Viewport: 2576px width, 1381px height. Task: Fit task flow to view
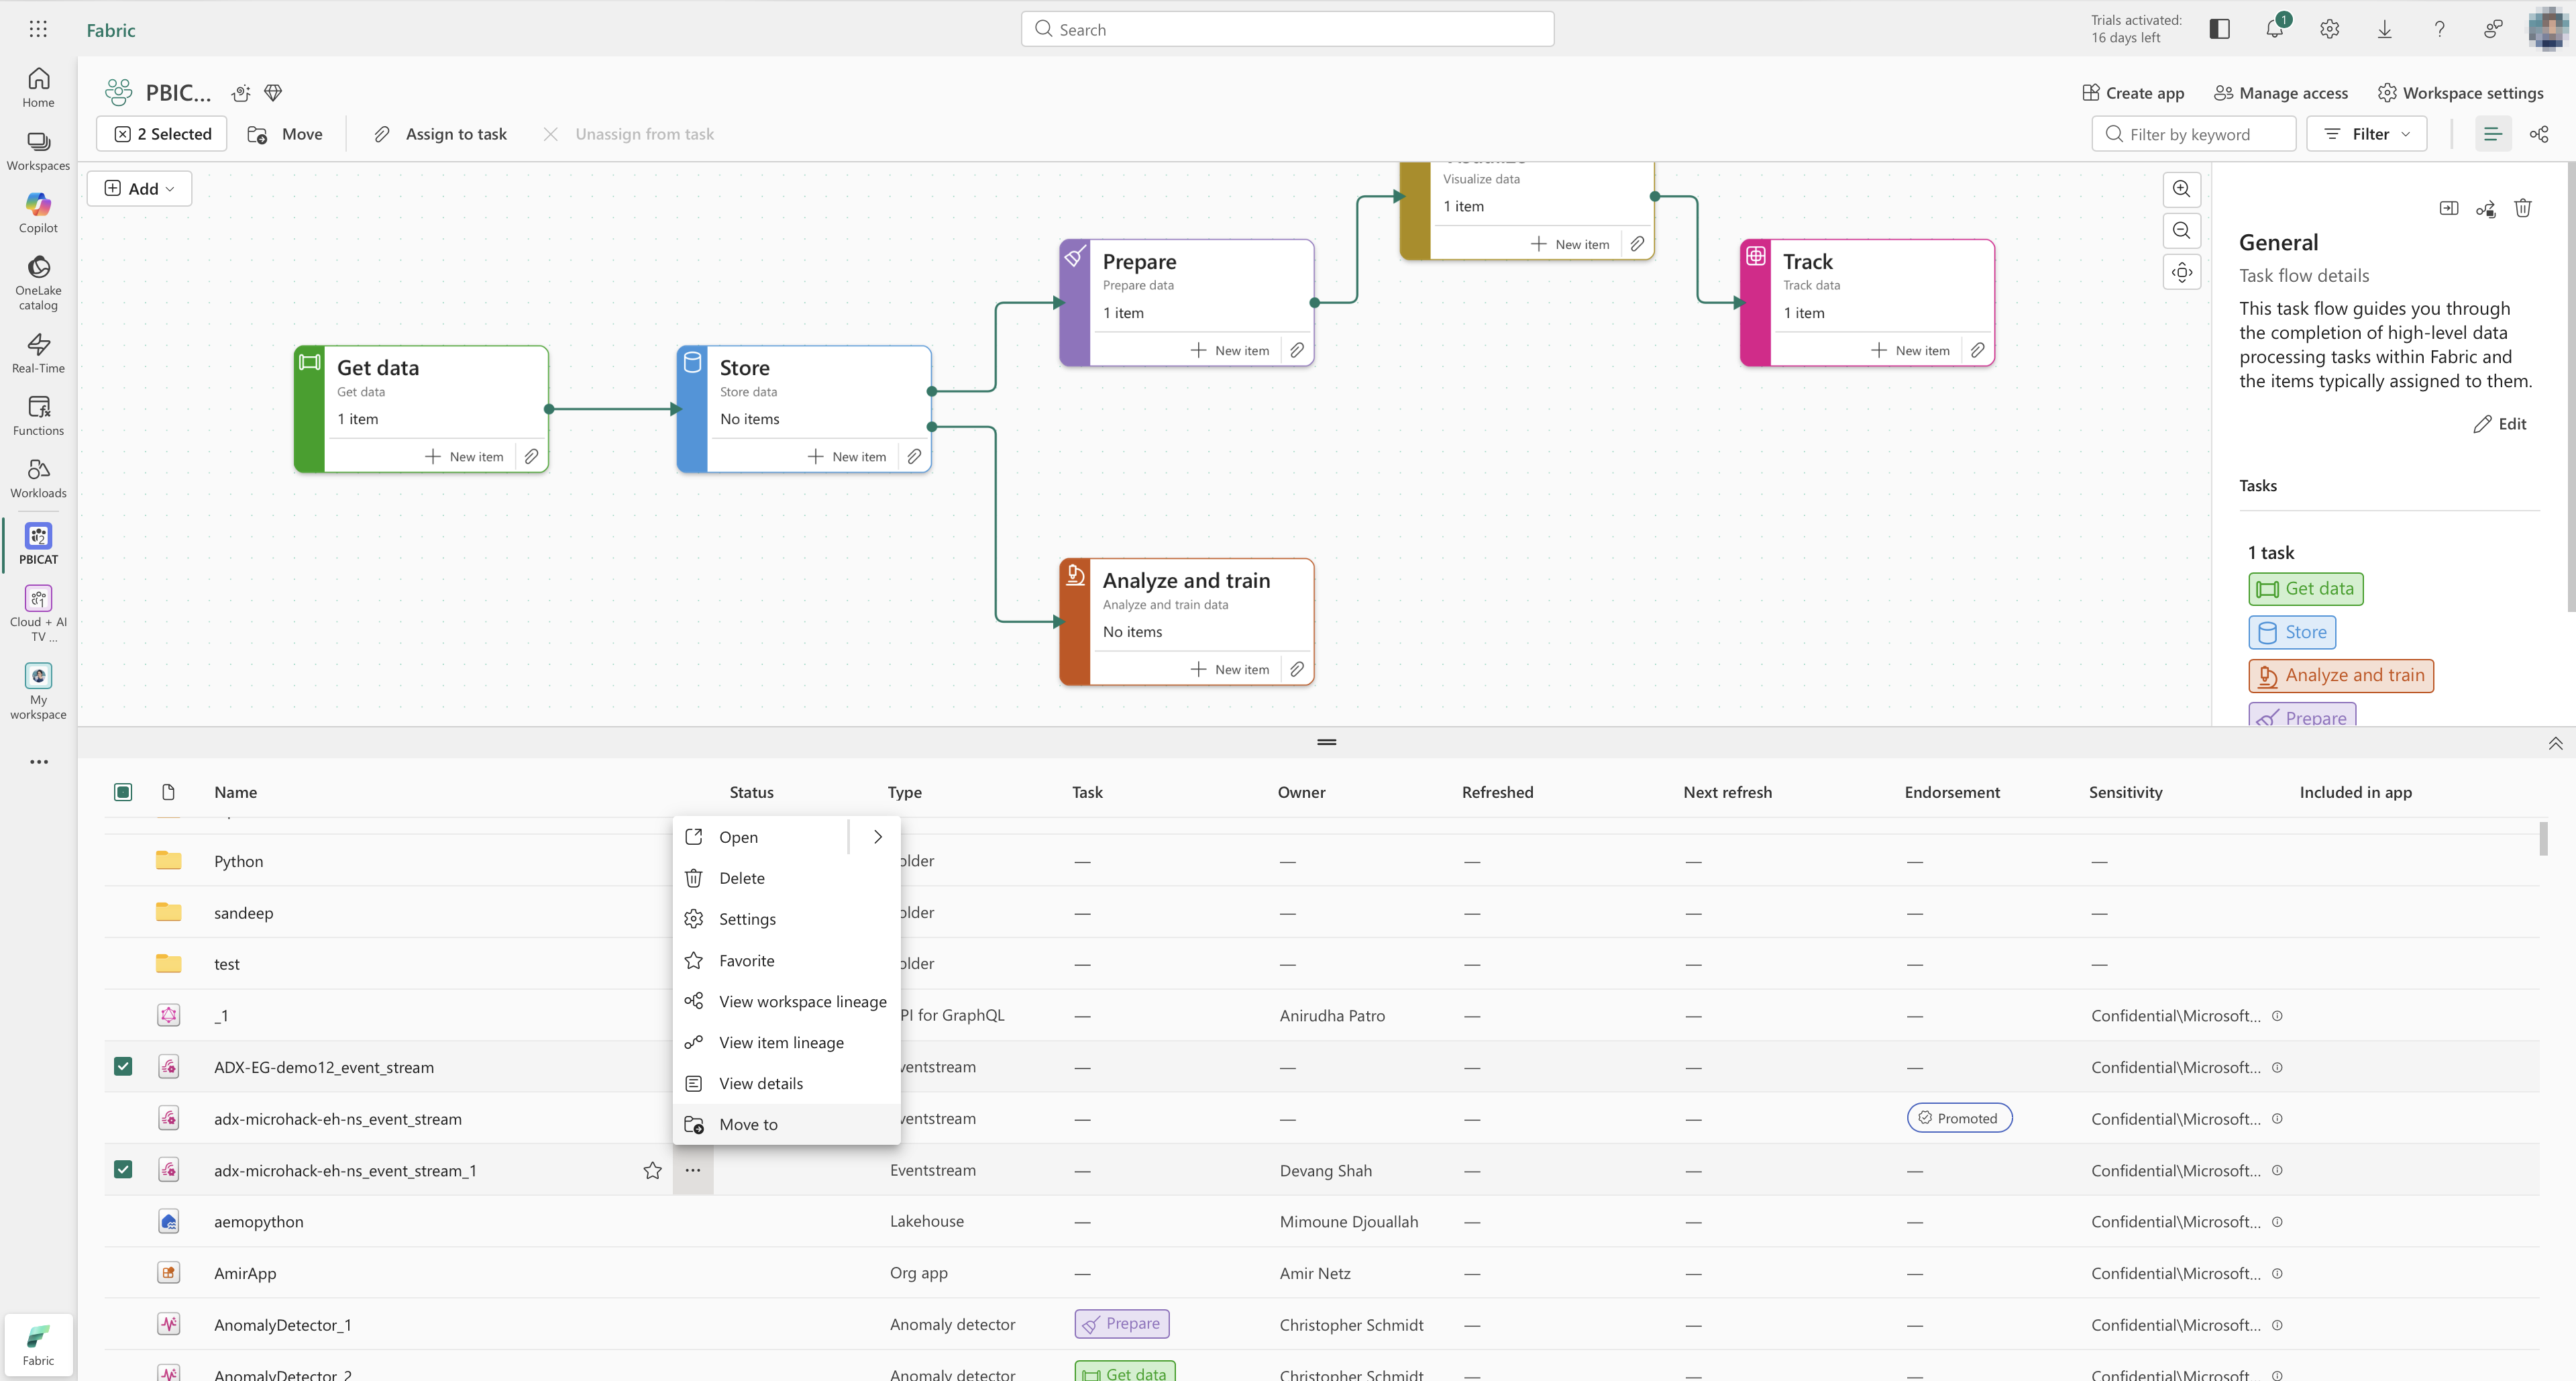pyautogui.click(x=2181, y=272)
